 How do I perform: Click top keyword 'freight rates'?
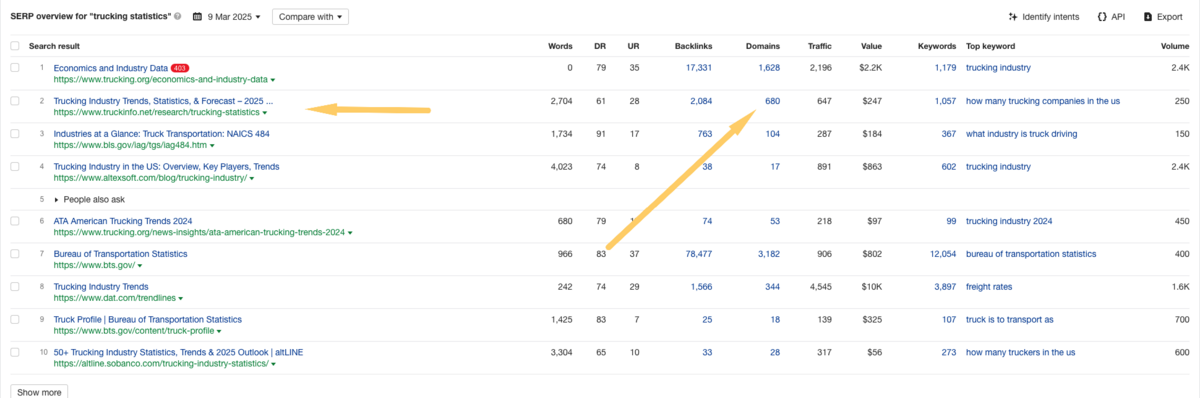[x=989, y=287]
